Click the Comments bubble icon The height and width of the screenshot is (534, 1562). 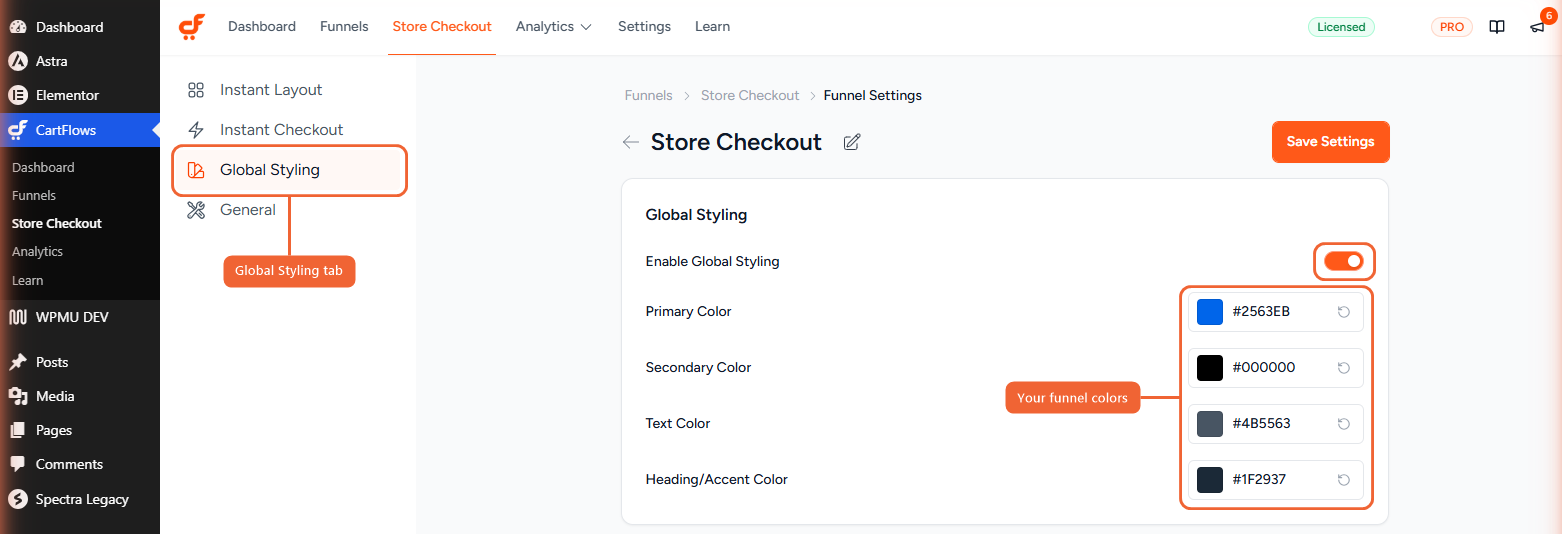tap(17, 464)
